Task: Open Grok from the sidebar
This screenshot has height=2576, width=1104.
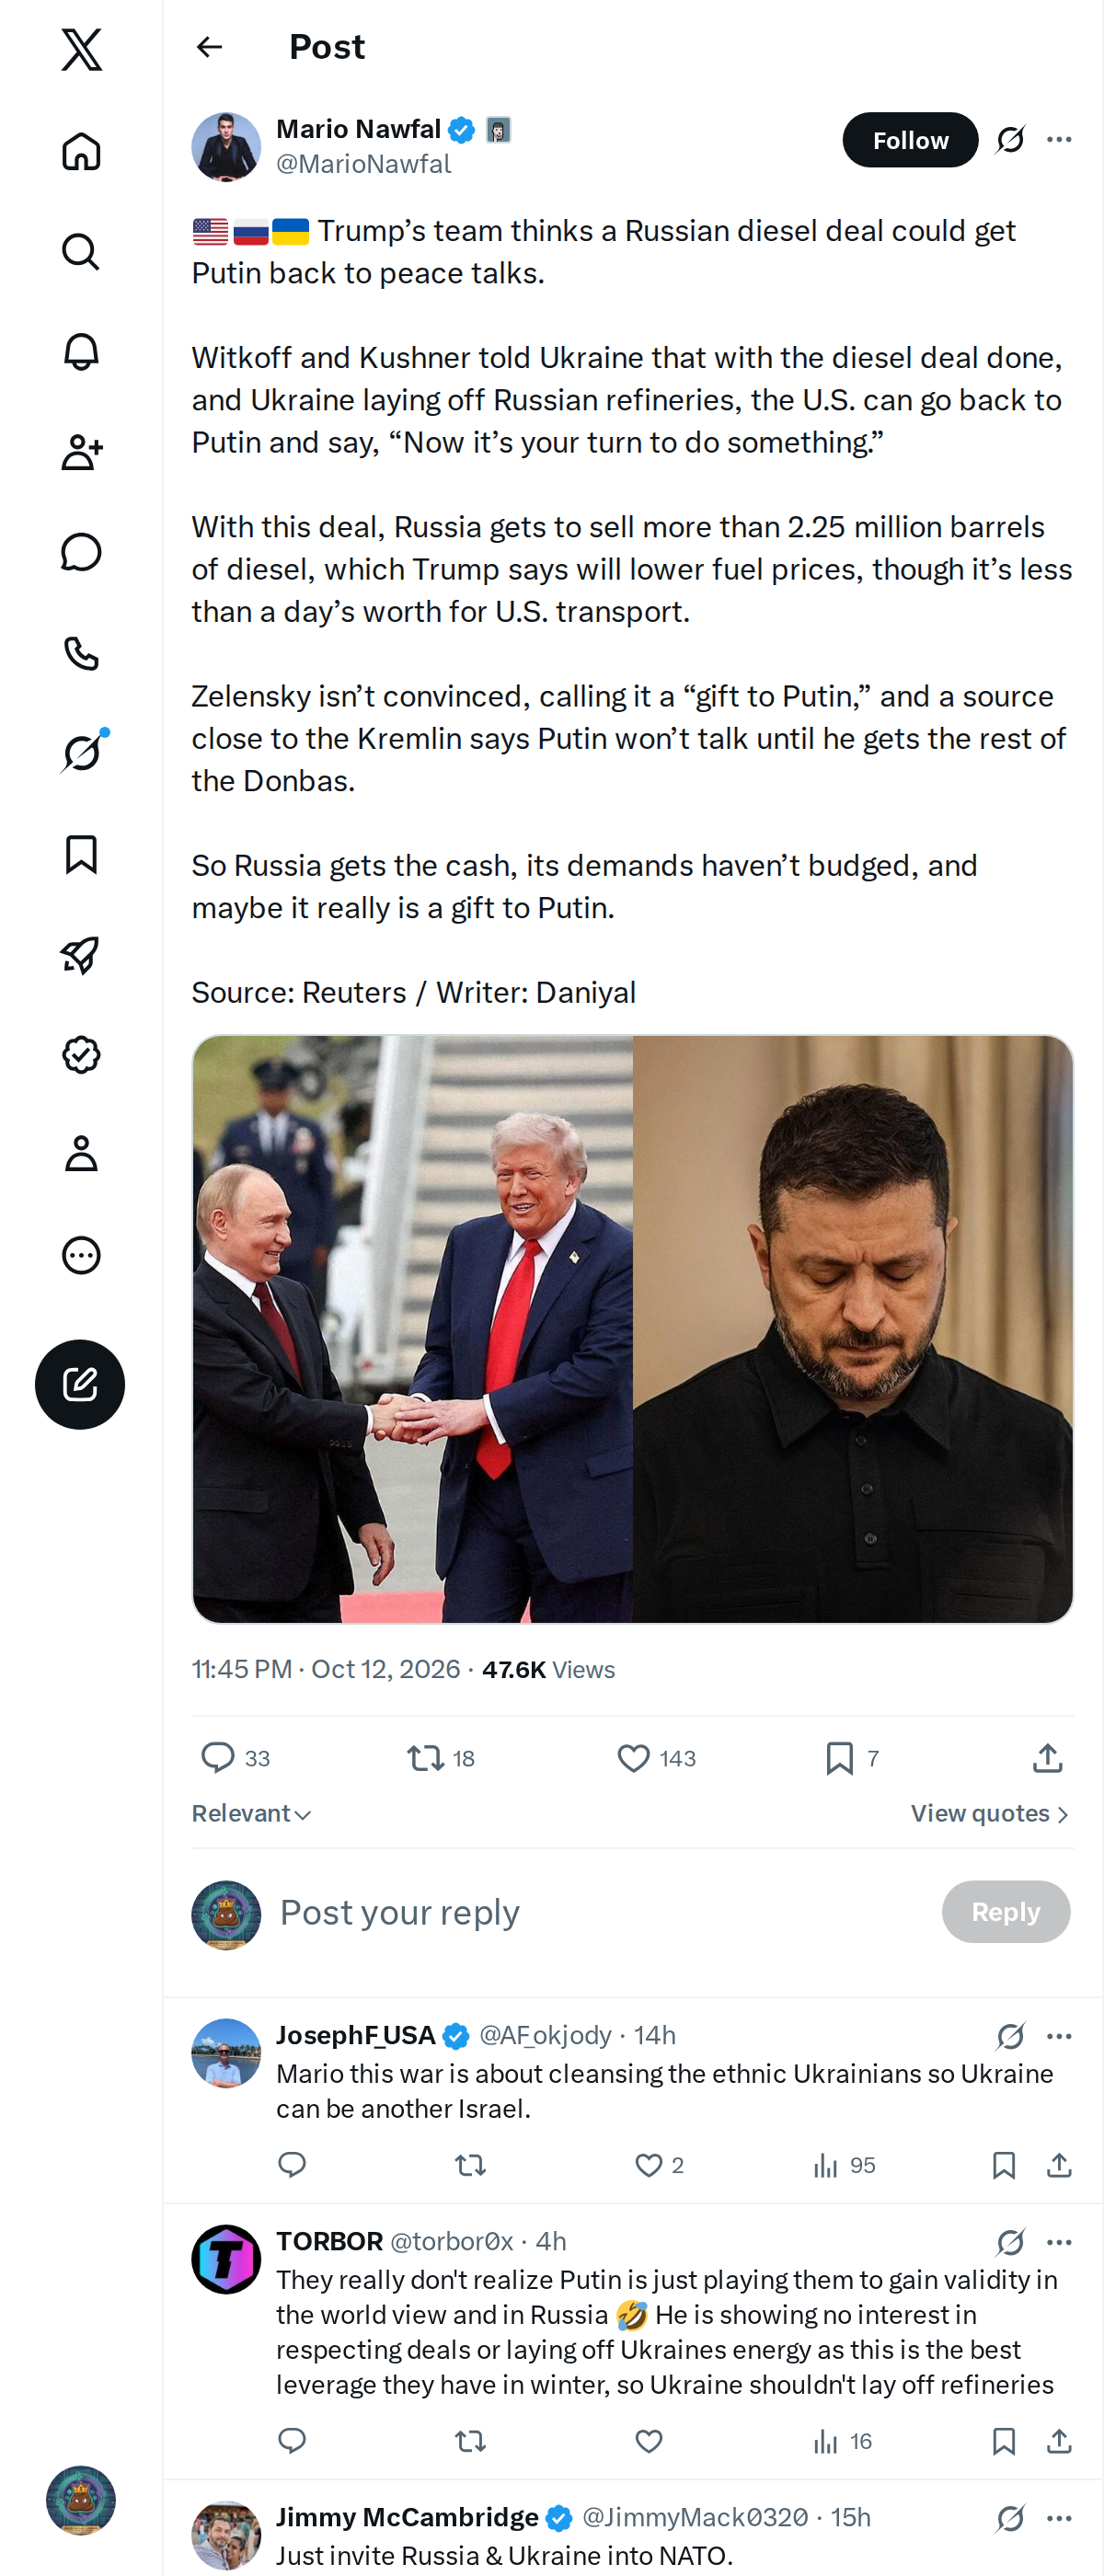Action: [x=81, y=753]
